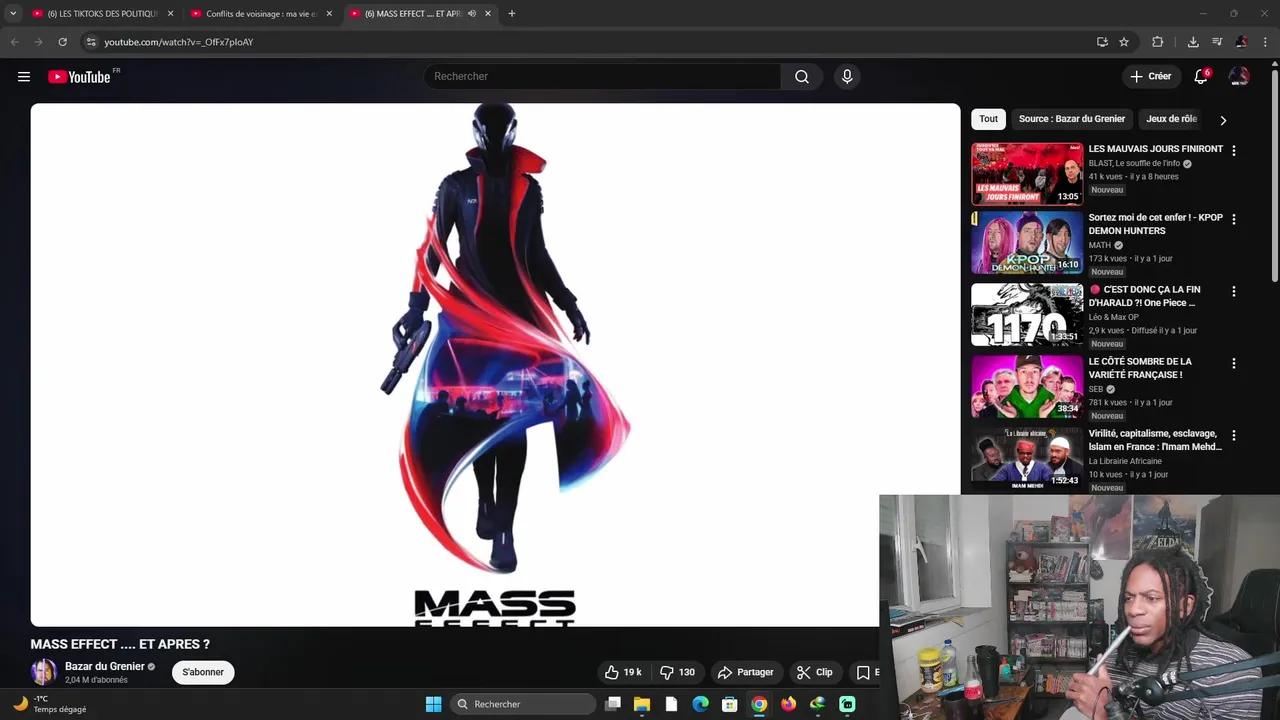Open options for One Piece Harald video

1234,291
